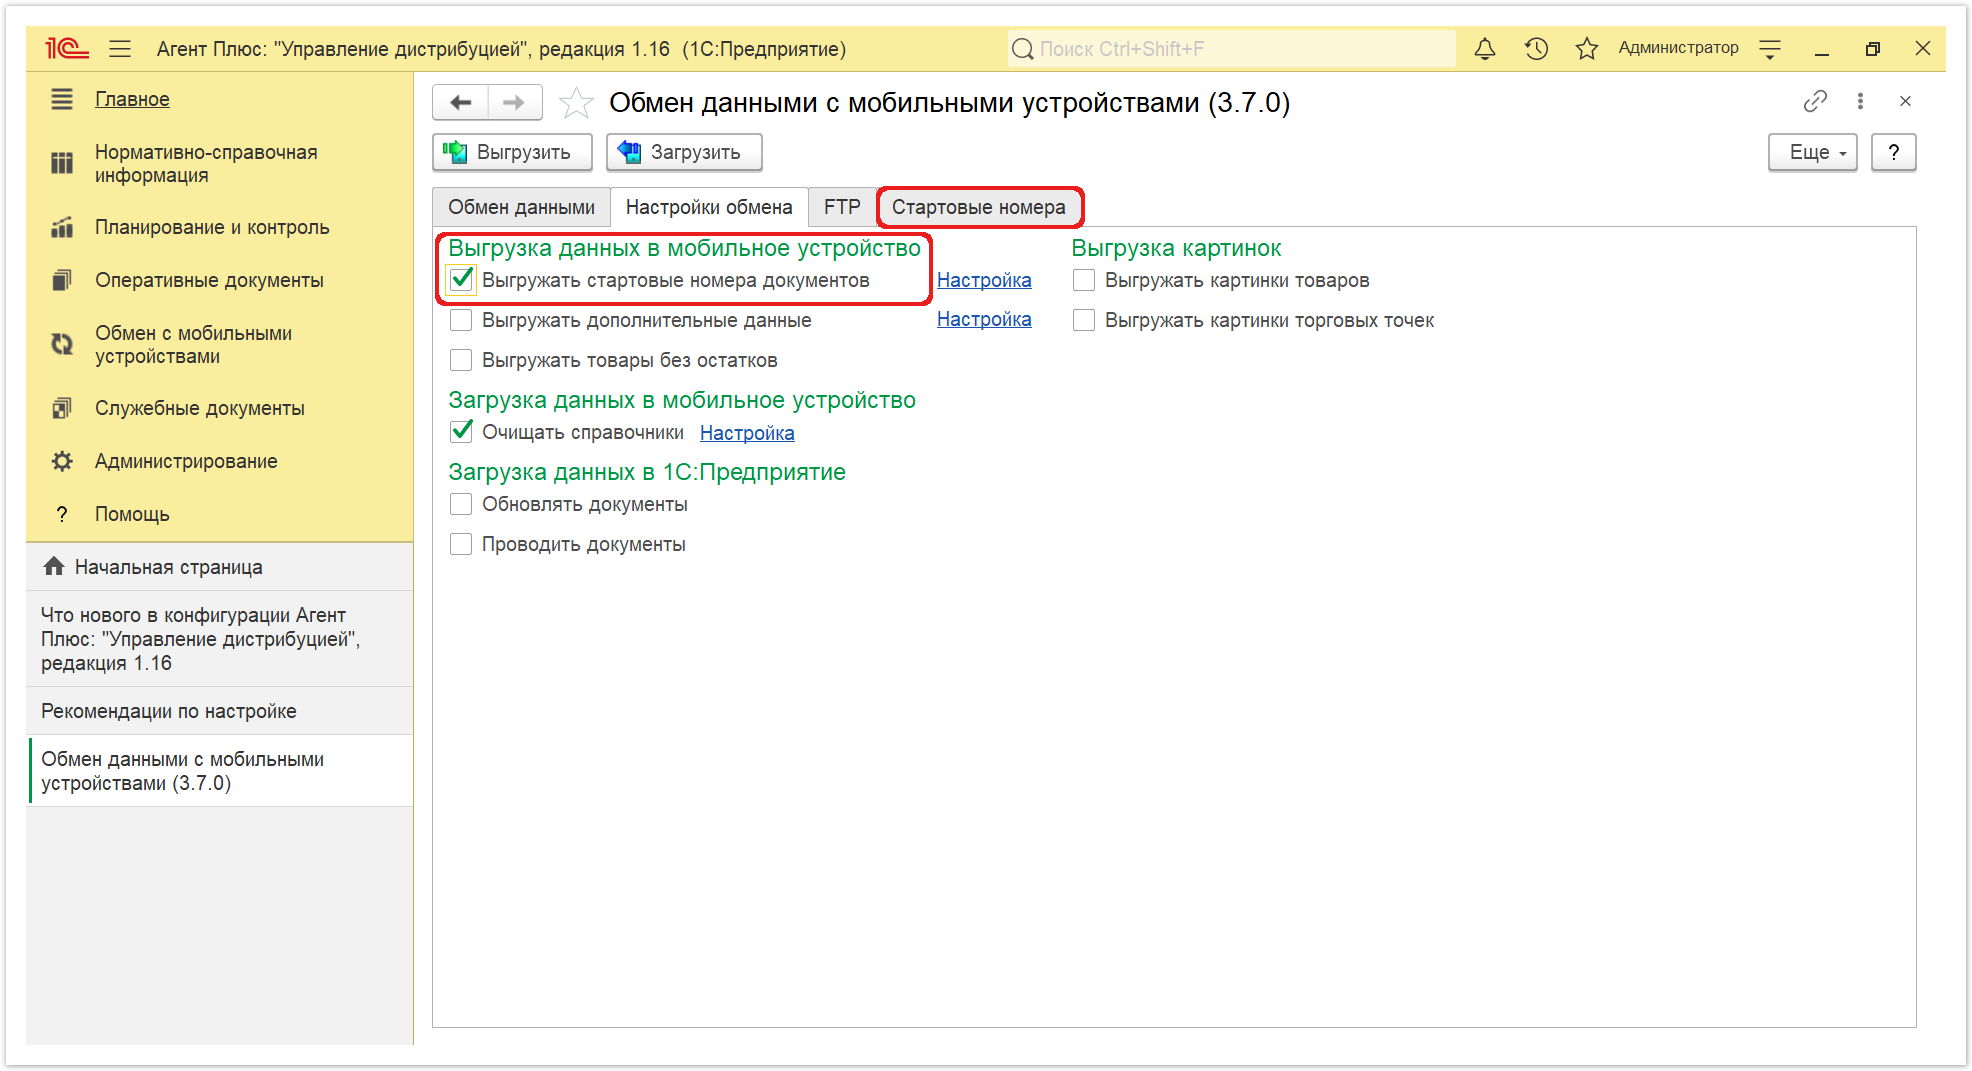Image resolution: width=1972 pixels, height=1071 pixels.
Task: Open Служебные документы section
Action: point(199,408)
